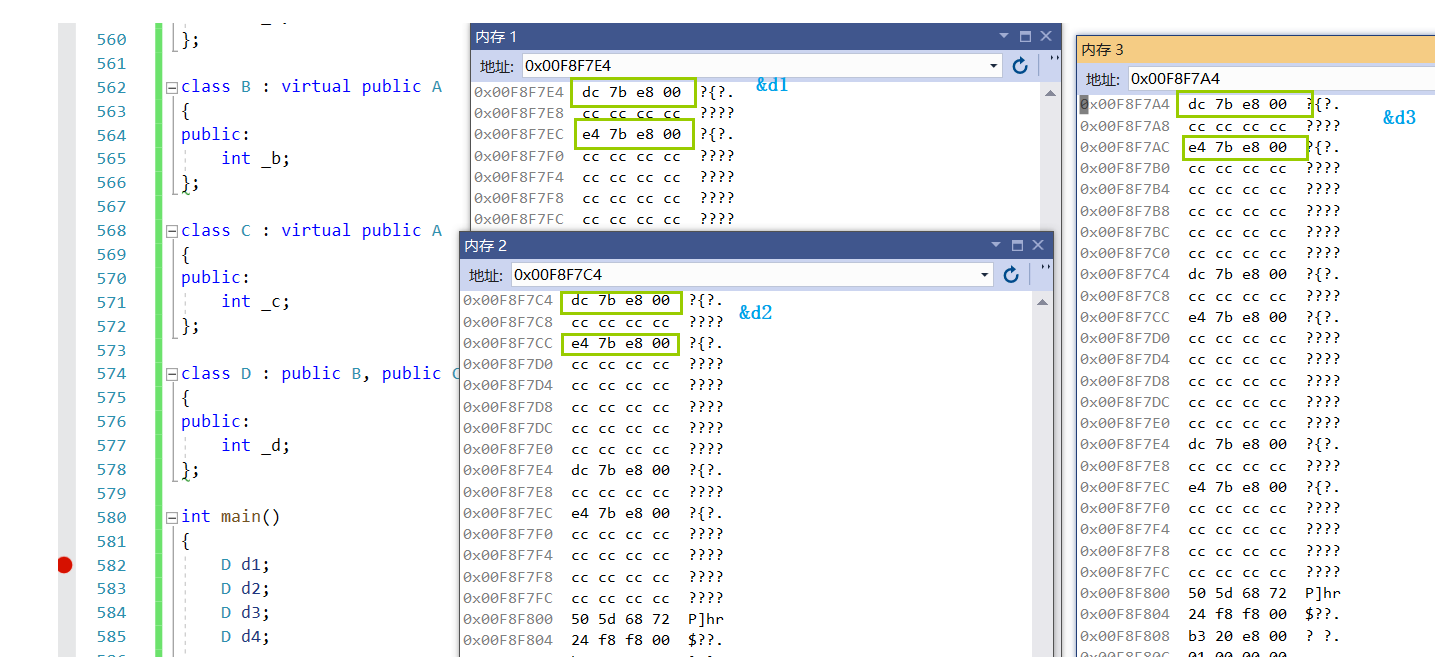Screen dimensions: 1436x661
Task: Open window position menu of 内存 2
Action: [996, 245]
